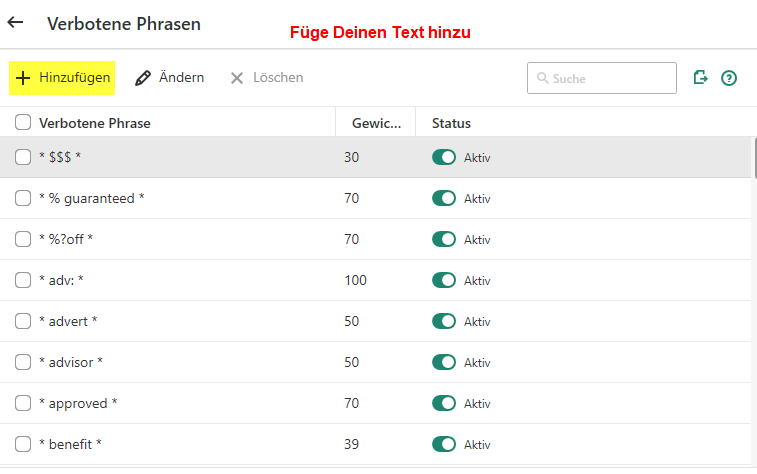Image resolution: width=757 pixels, height=474 pixels.
Task: Switch off Aktiv for '* benefit *'
Action: point(444,444)
